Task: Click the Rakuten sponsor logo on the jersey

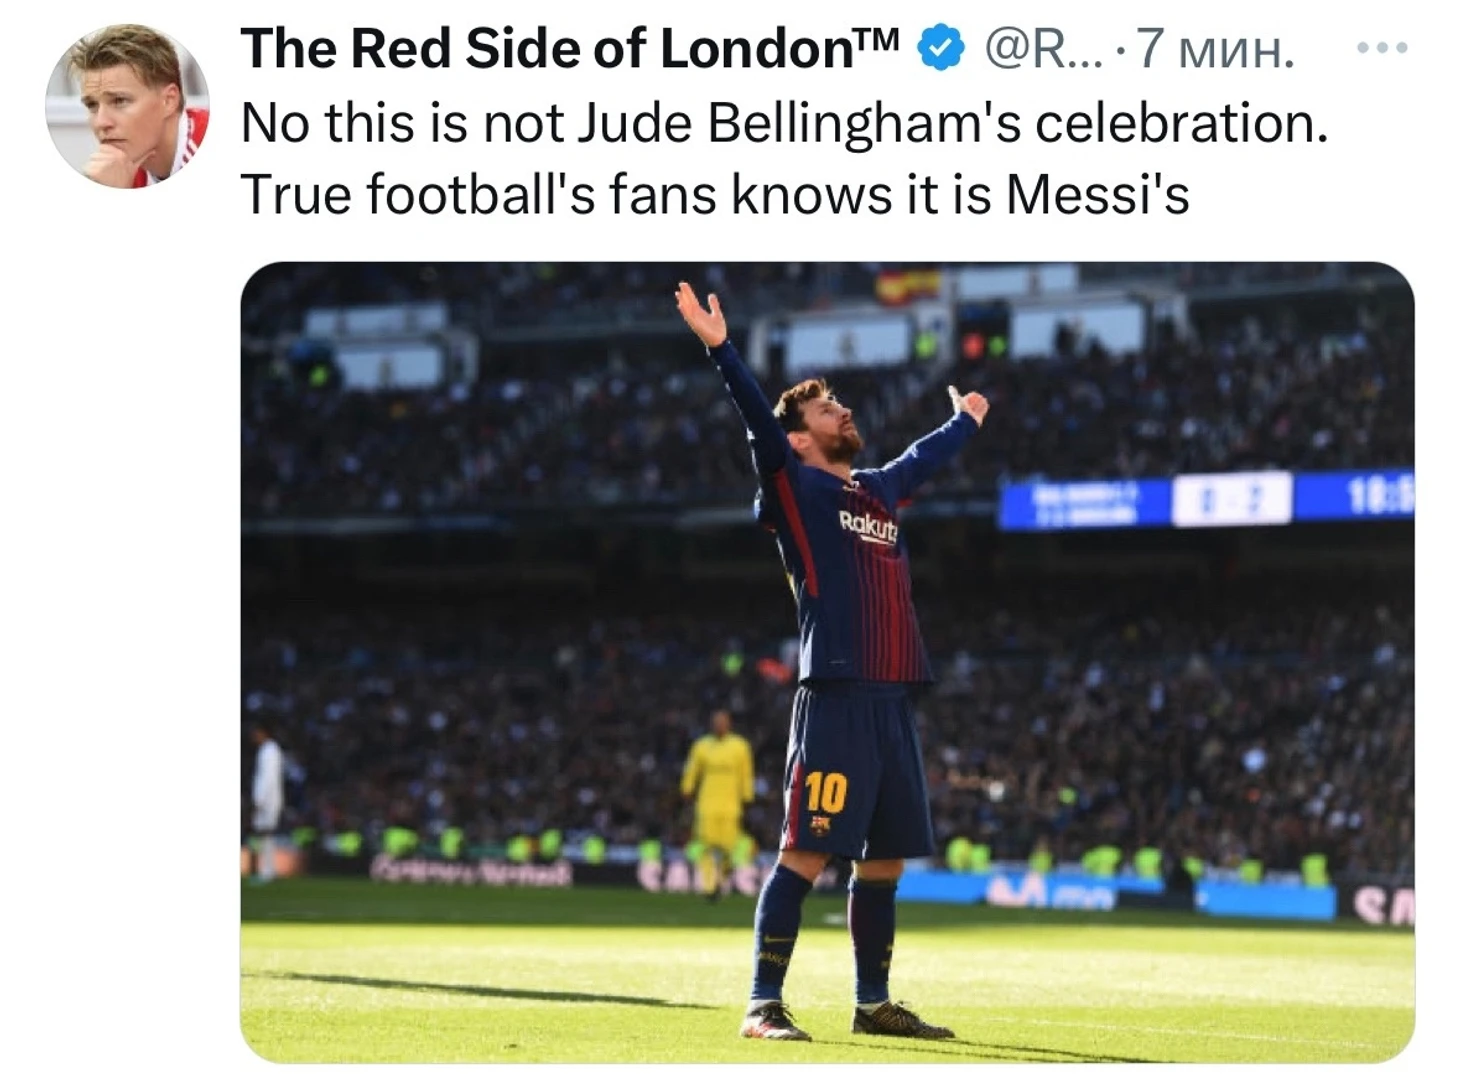Action: (868, 526)
